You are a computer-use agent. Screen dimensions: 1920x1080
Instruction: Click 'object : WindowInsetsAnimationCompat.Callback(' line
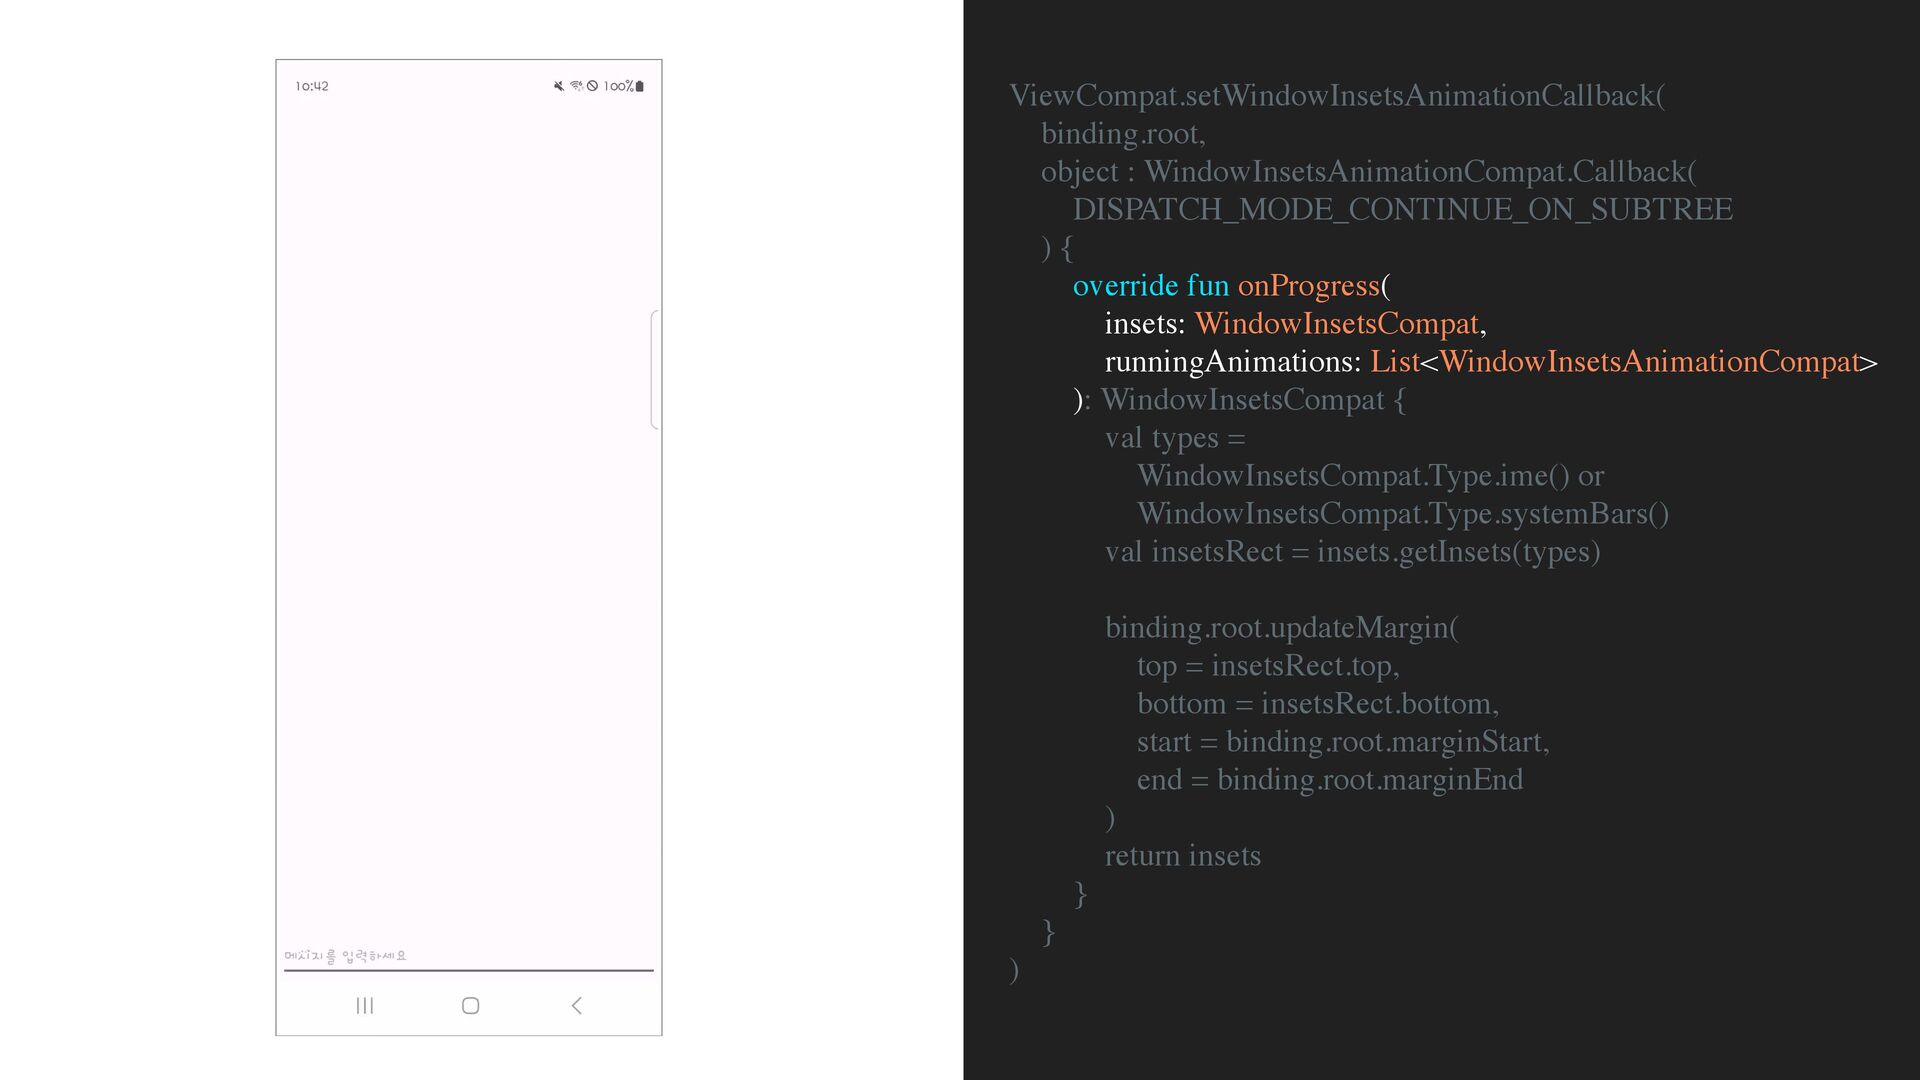[1369, 172]
